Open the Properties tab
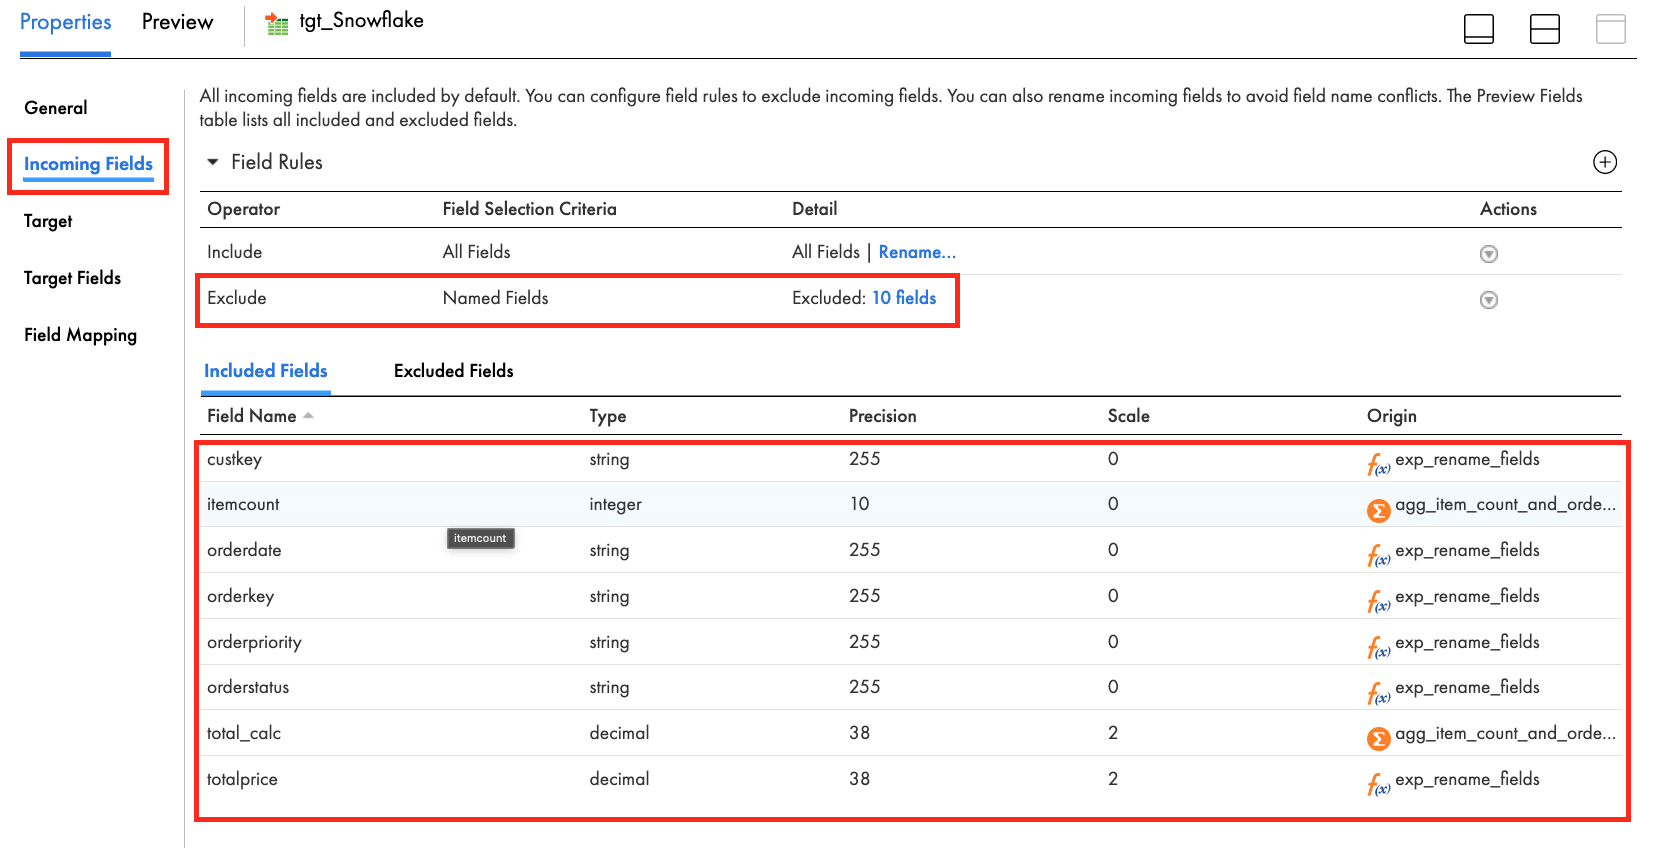 point(65,22)
